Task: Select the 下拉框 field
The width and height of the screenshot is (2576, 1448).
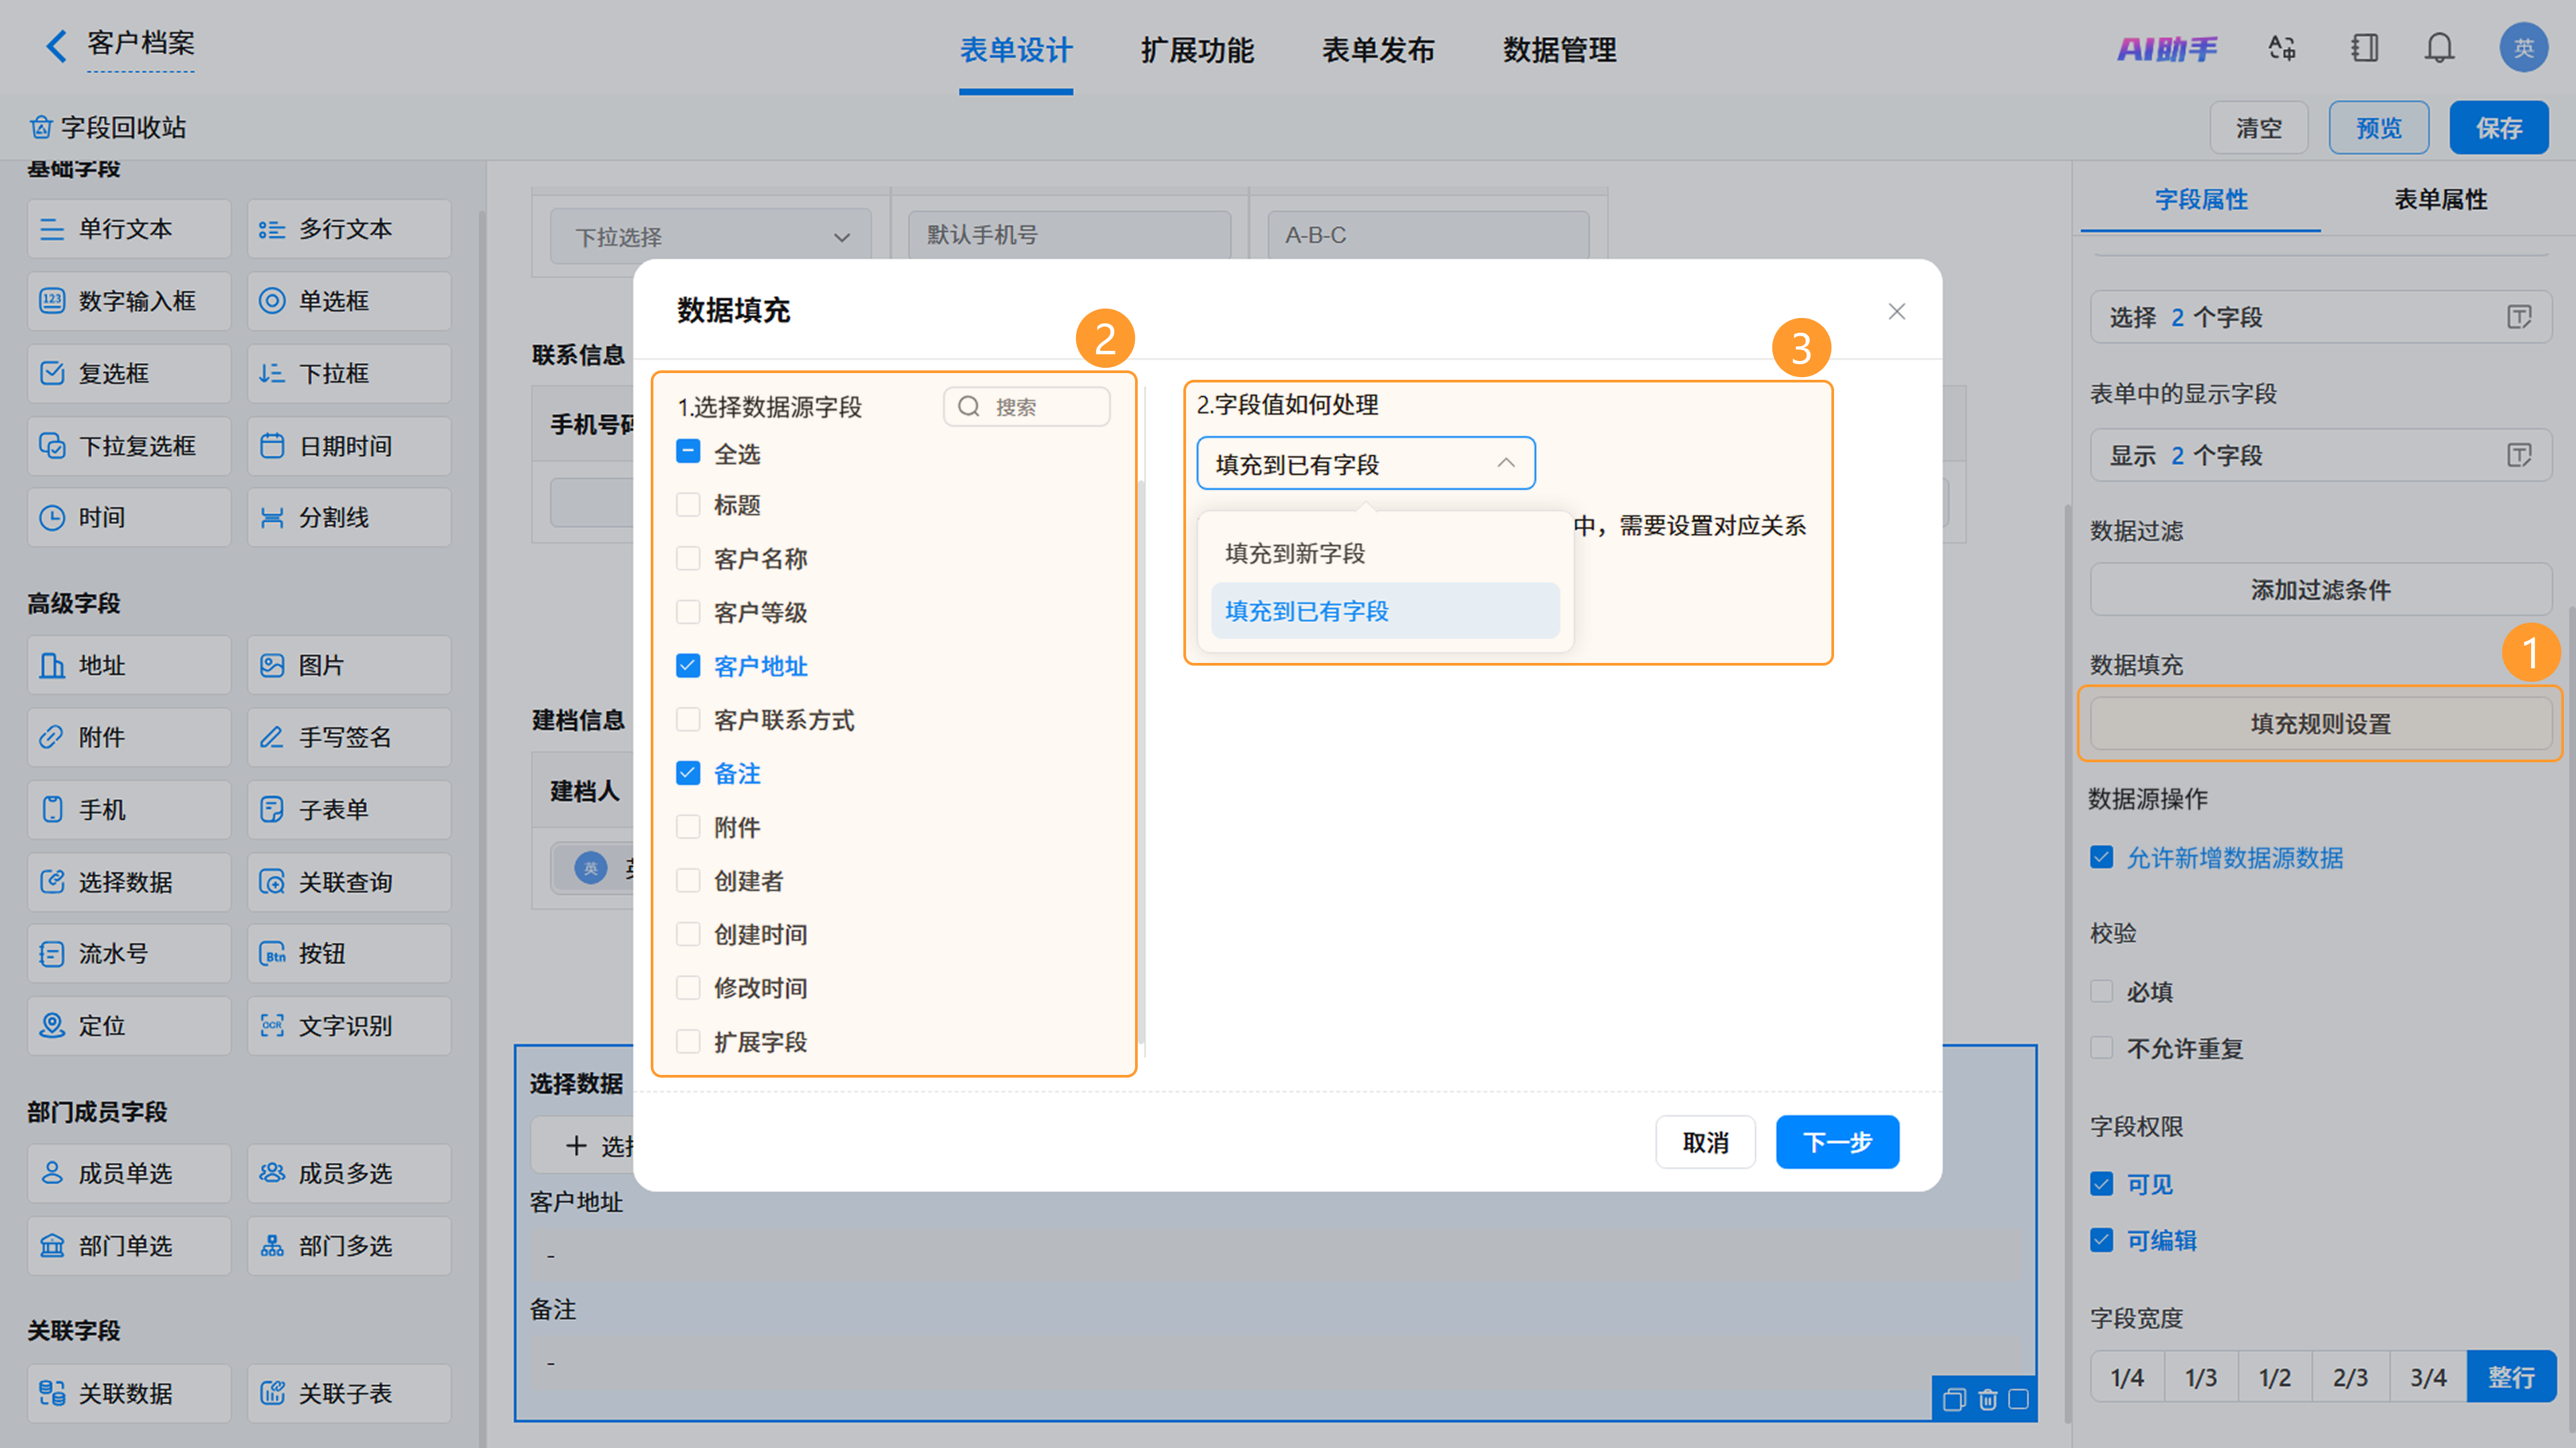Action: pos(349,373)
